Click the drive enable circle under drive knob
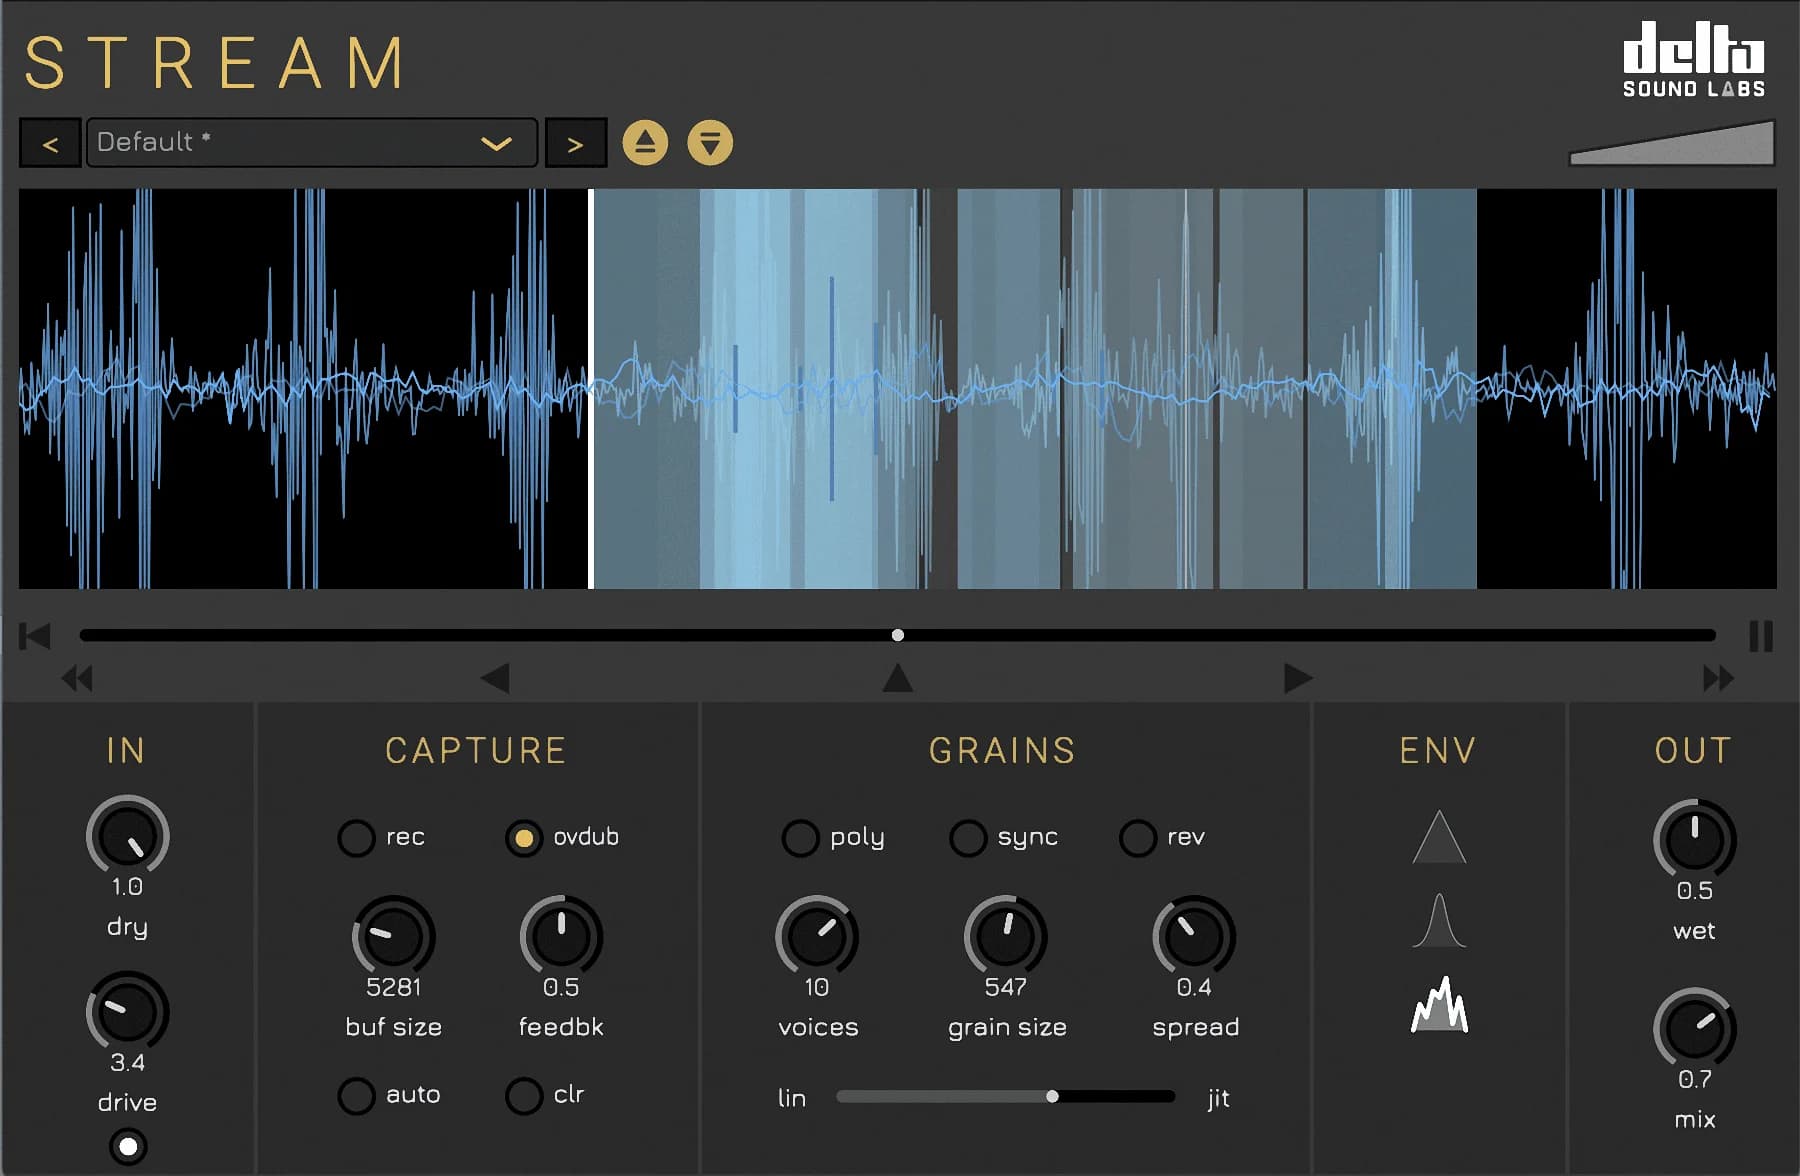Image resolution: width=1800 pixels, height=1176 pixels. coord(126,1148)
